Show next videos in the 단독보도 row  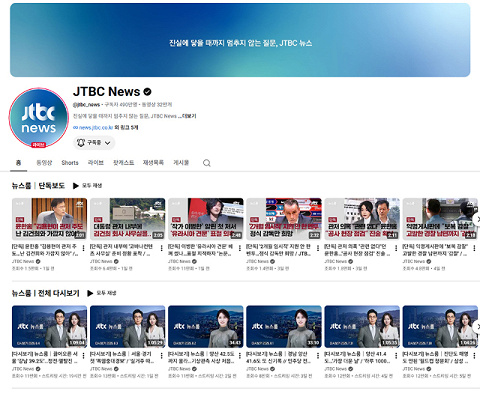(477, 219)
